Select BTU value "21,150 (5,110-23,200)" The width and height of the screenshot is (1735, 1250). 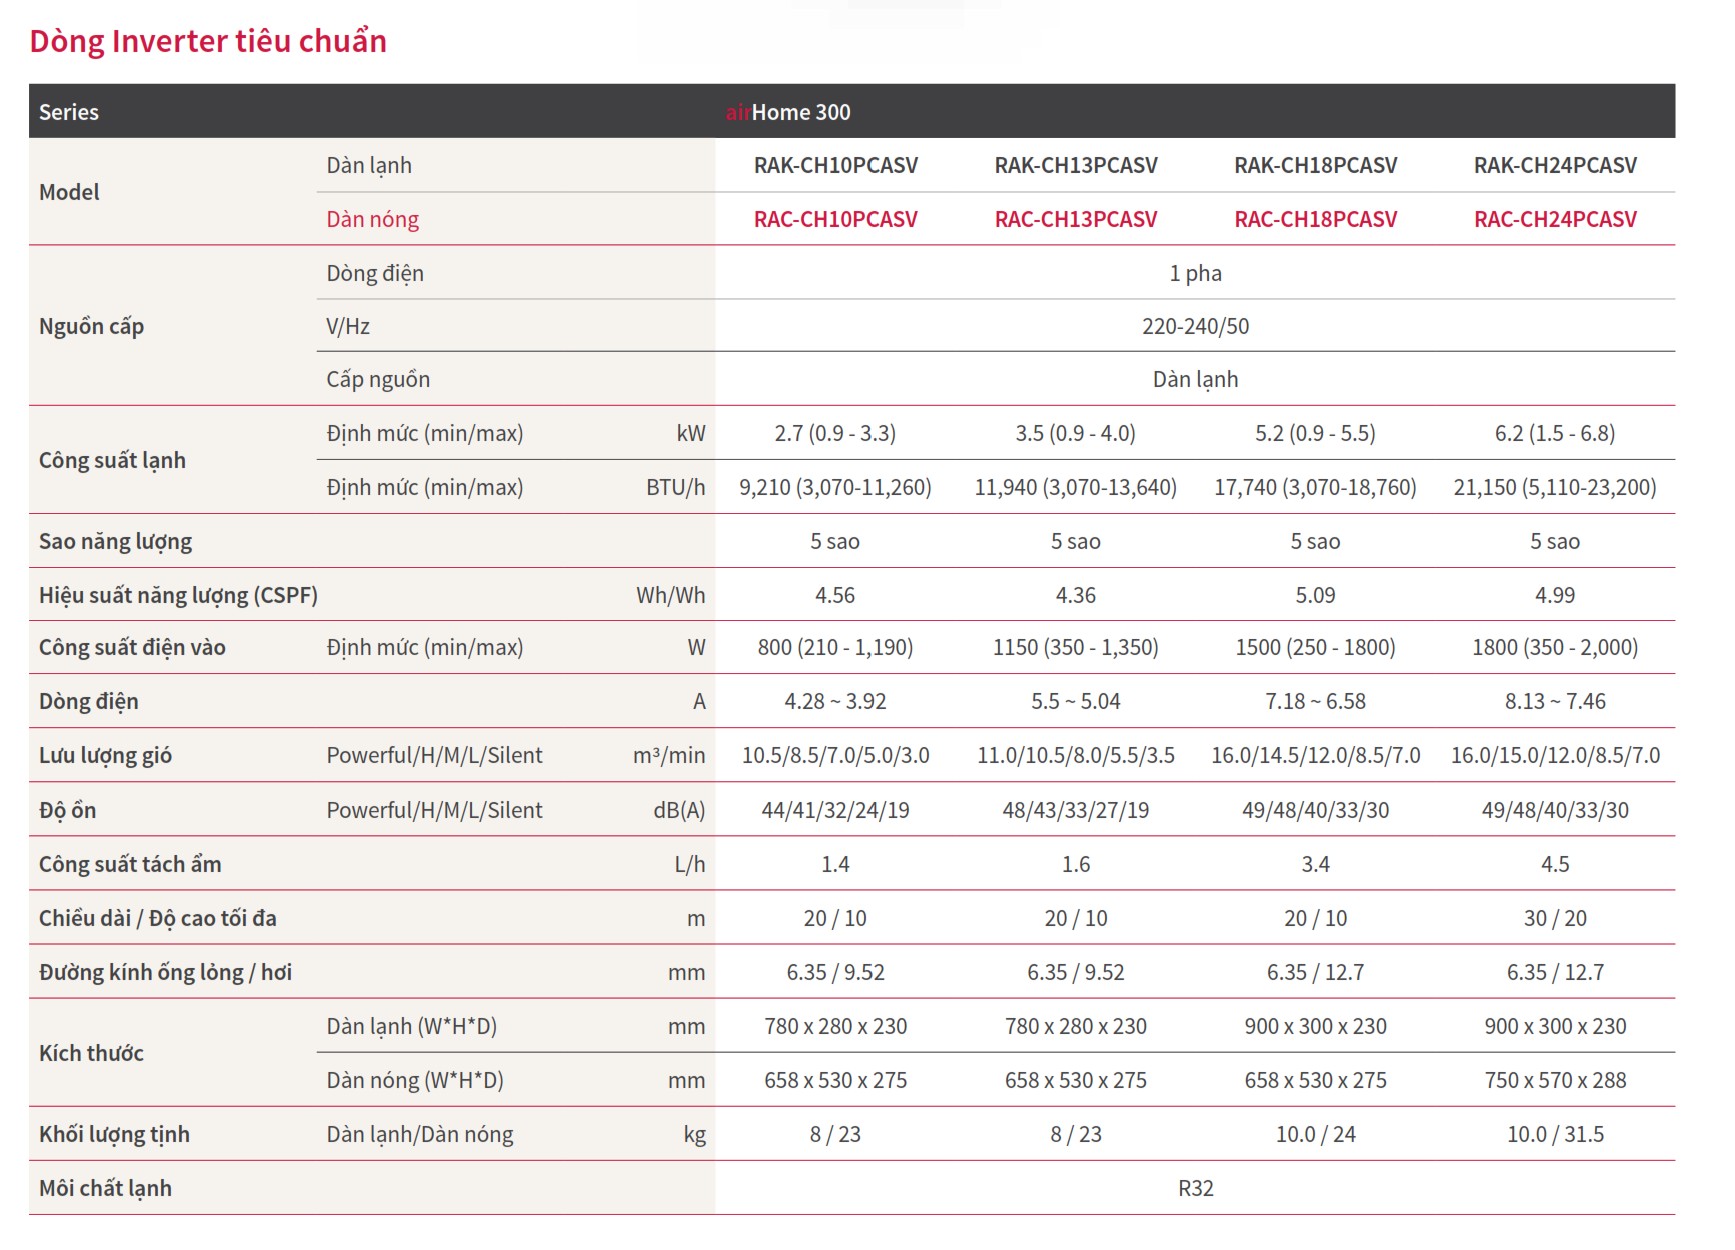click(1556, 487)
